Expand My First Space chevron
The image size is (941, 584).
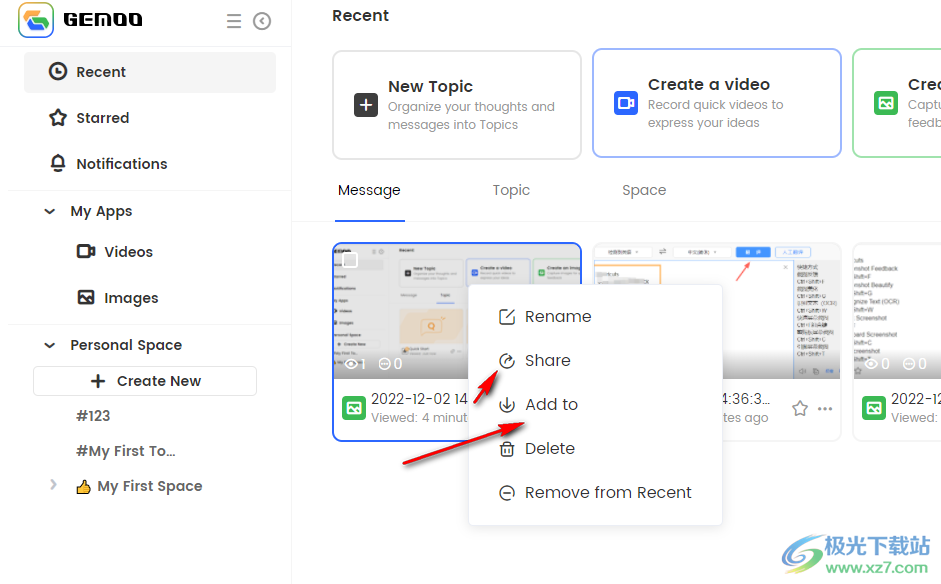pos(53,484)
